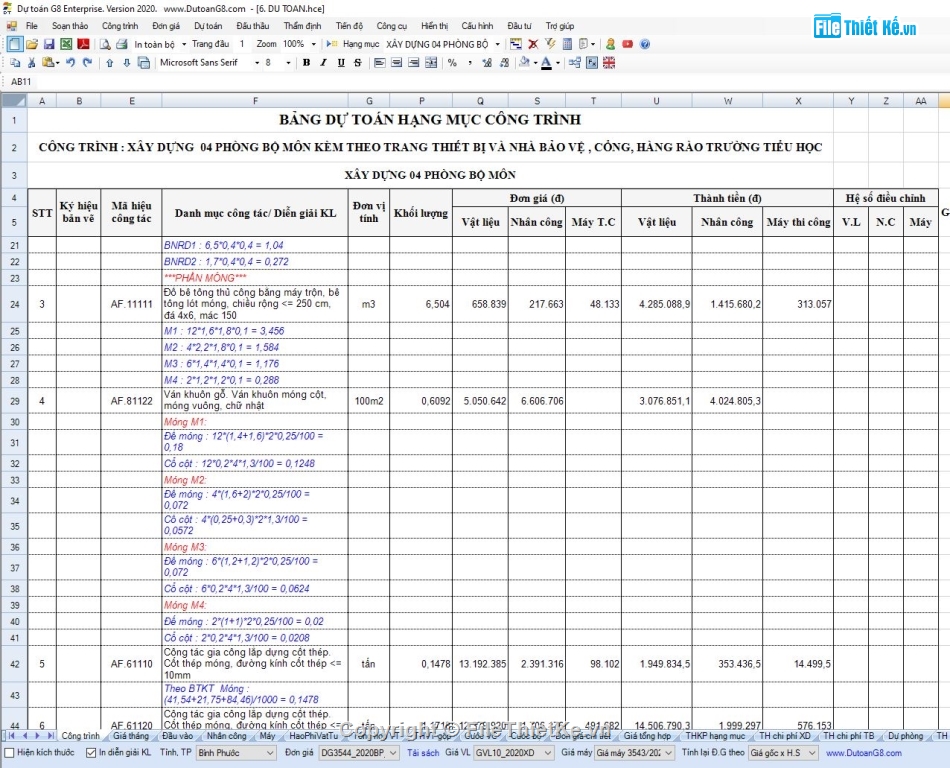
Task: Open the Soạn thảo menu
Action: [x=70, y=26]
